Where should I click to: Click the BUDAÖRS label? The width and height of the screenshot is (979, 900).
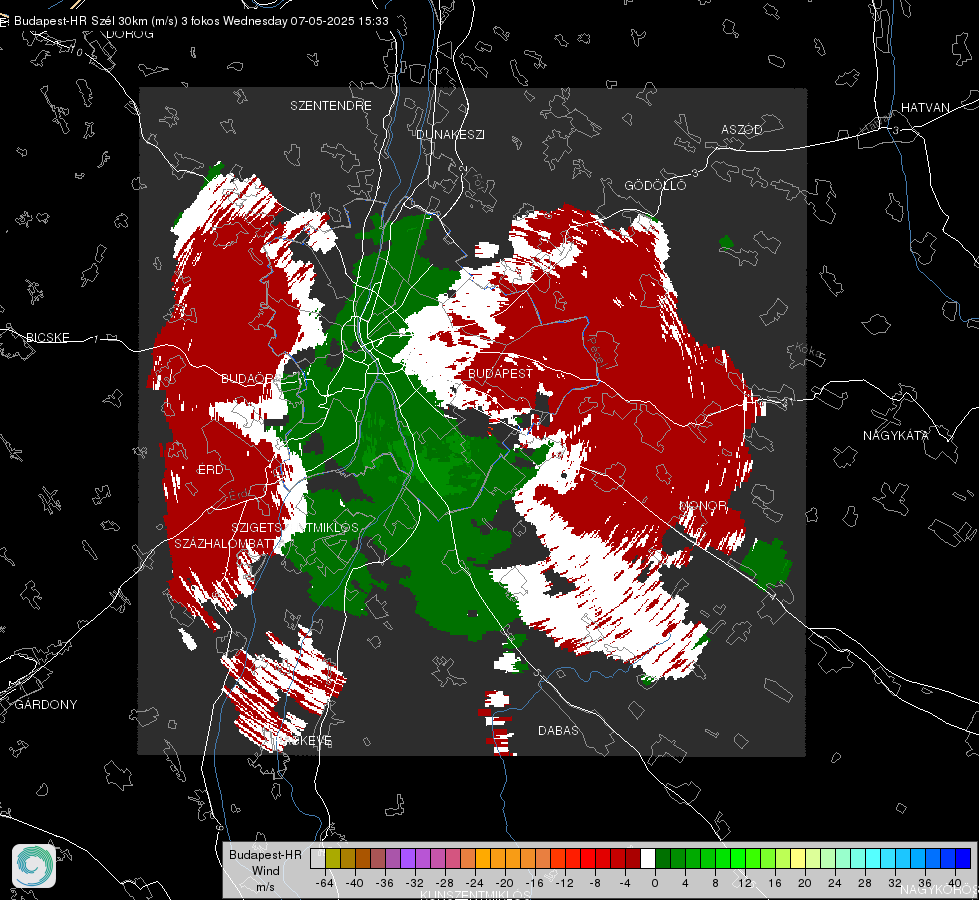248,378
